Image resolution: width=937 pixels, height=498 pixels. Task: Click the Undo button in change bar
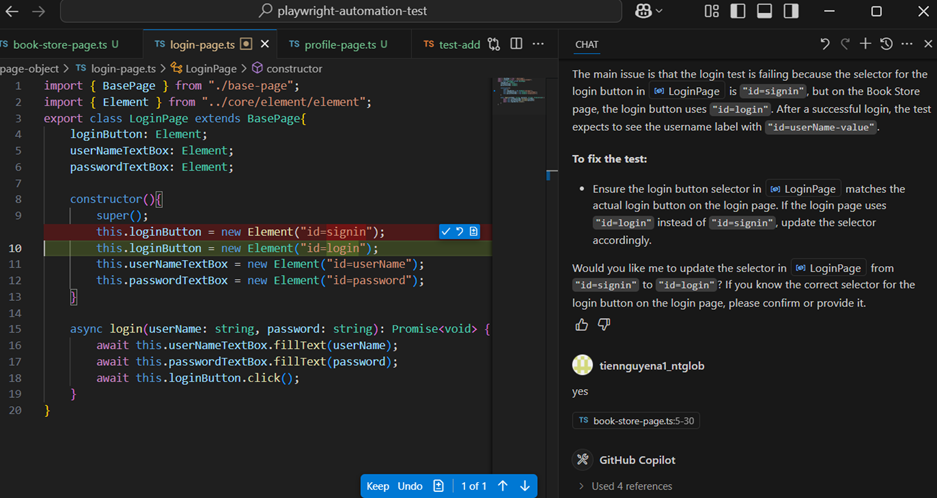410,486
